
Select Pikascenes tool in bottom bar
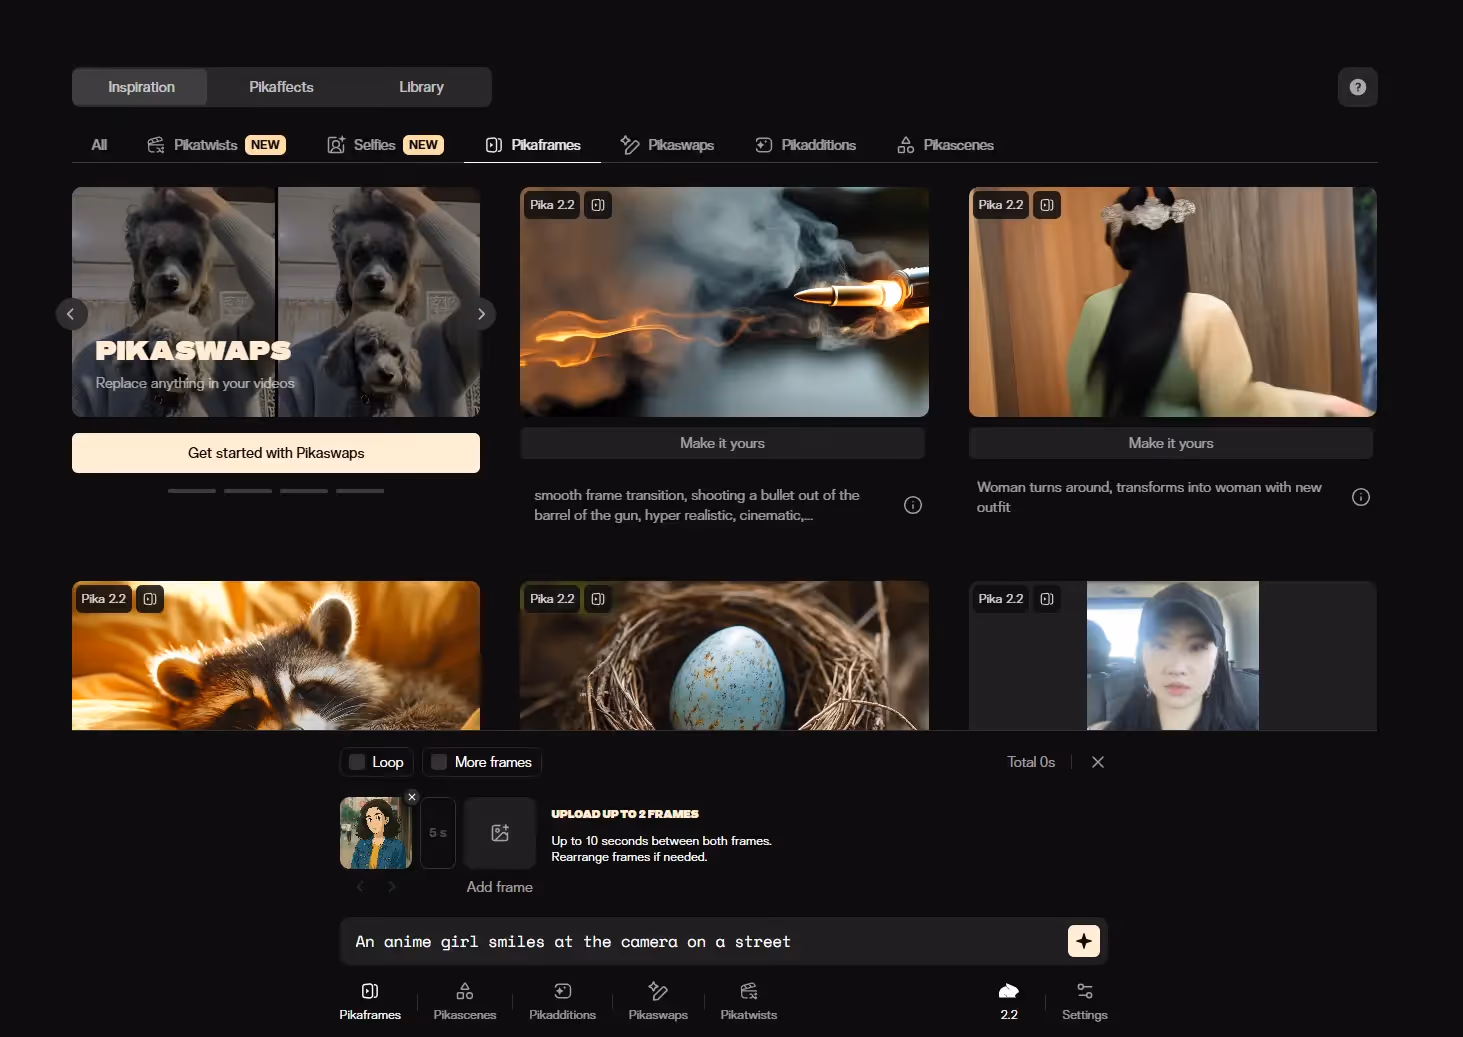(465, 1001)
